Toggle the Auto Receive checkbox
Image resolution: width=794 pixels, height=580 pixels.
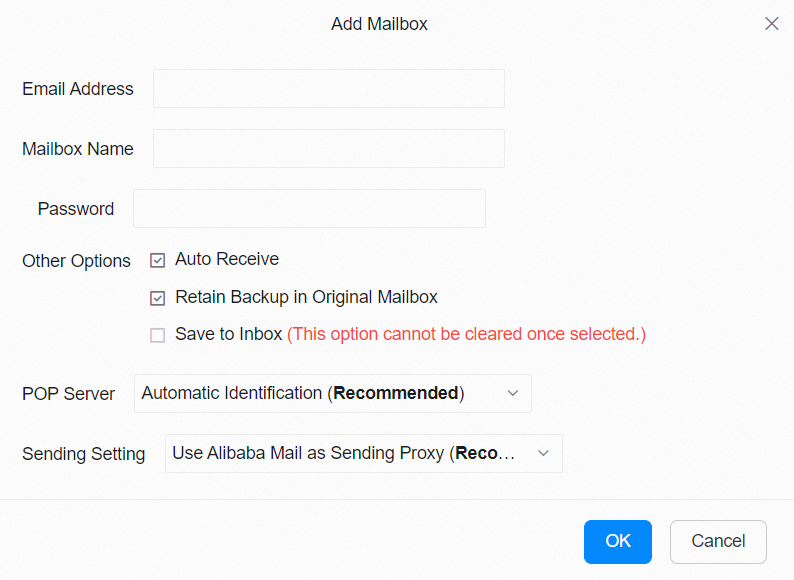[x=158, y=260]
